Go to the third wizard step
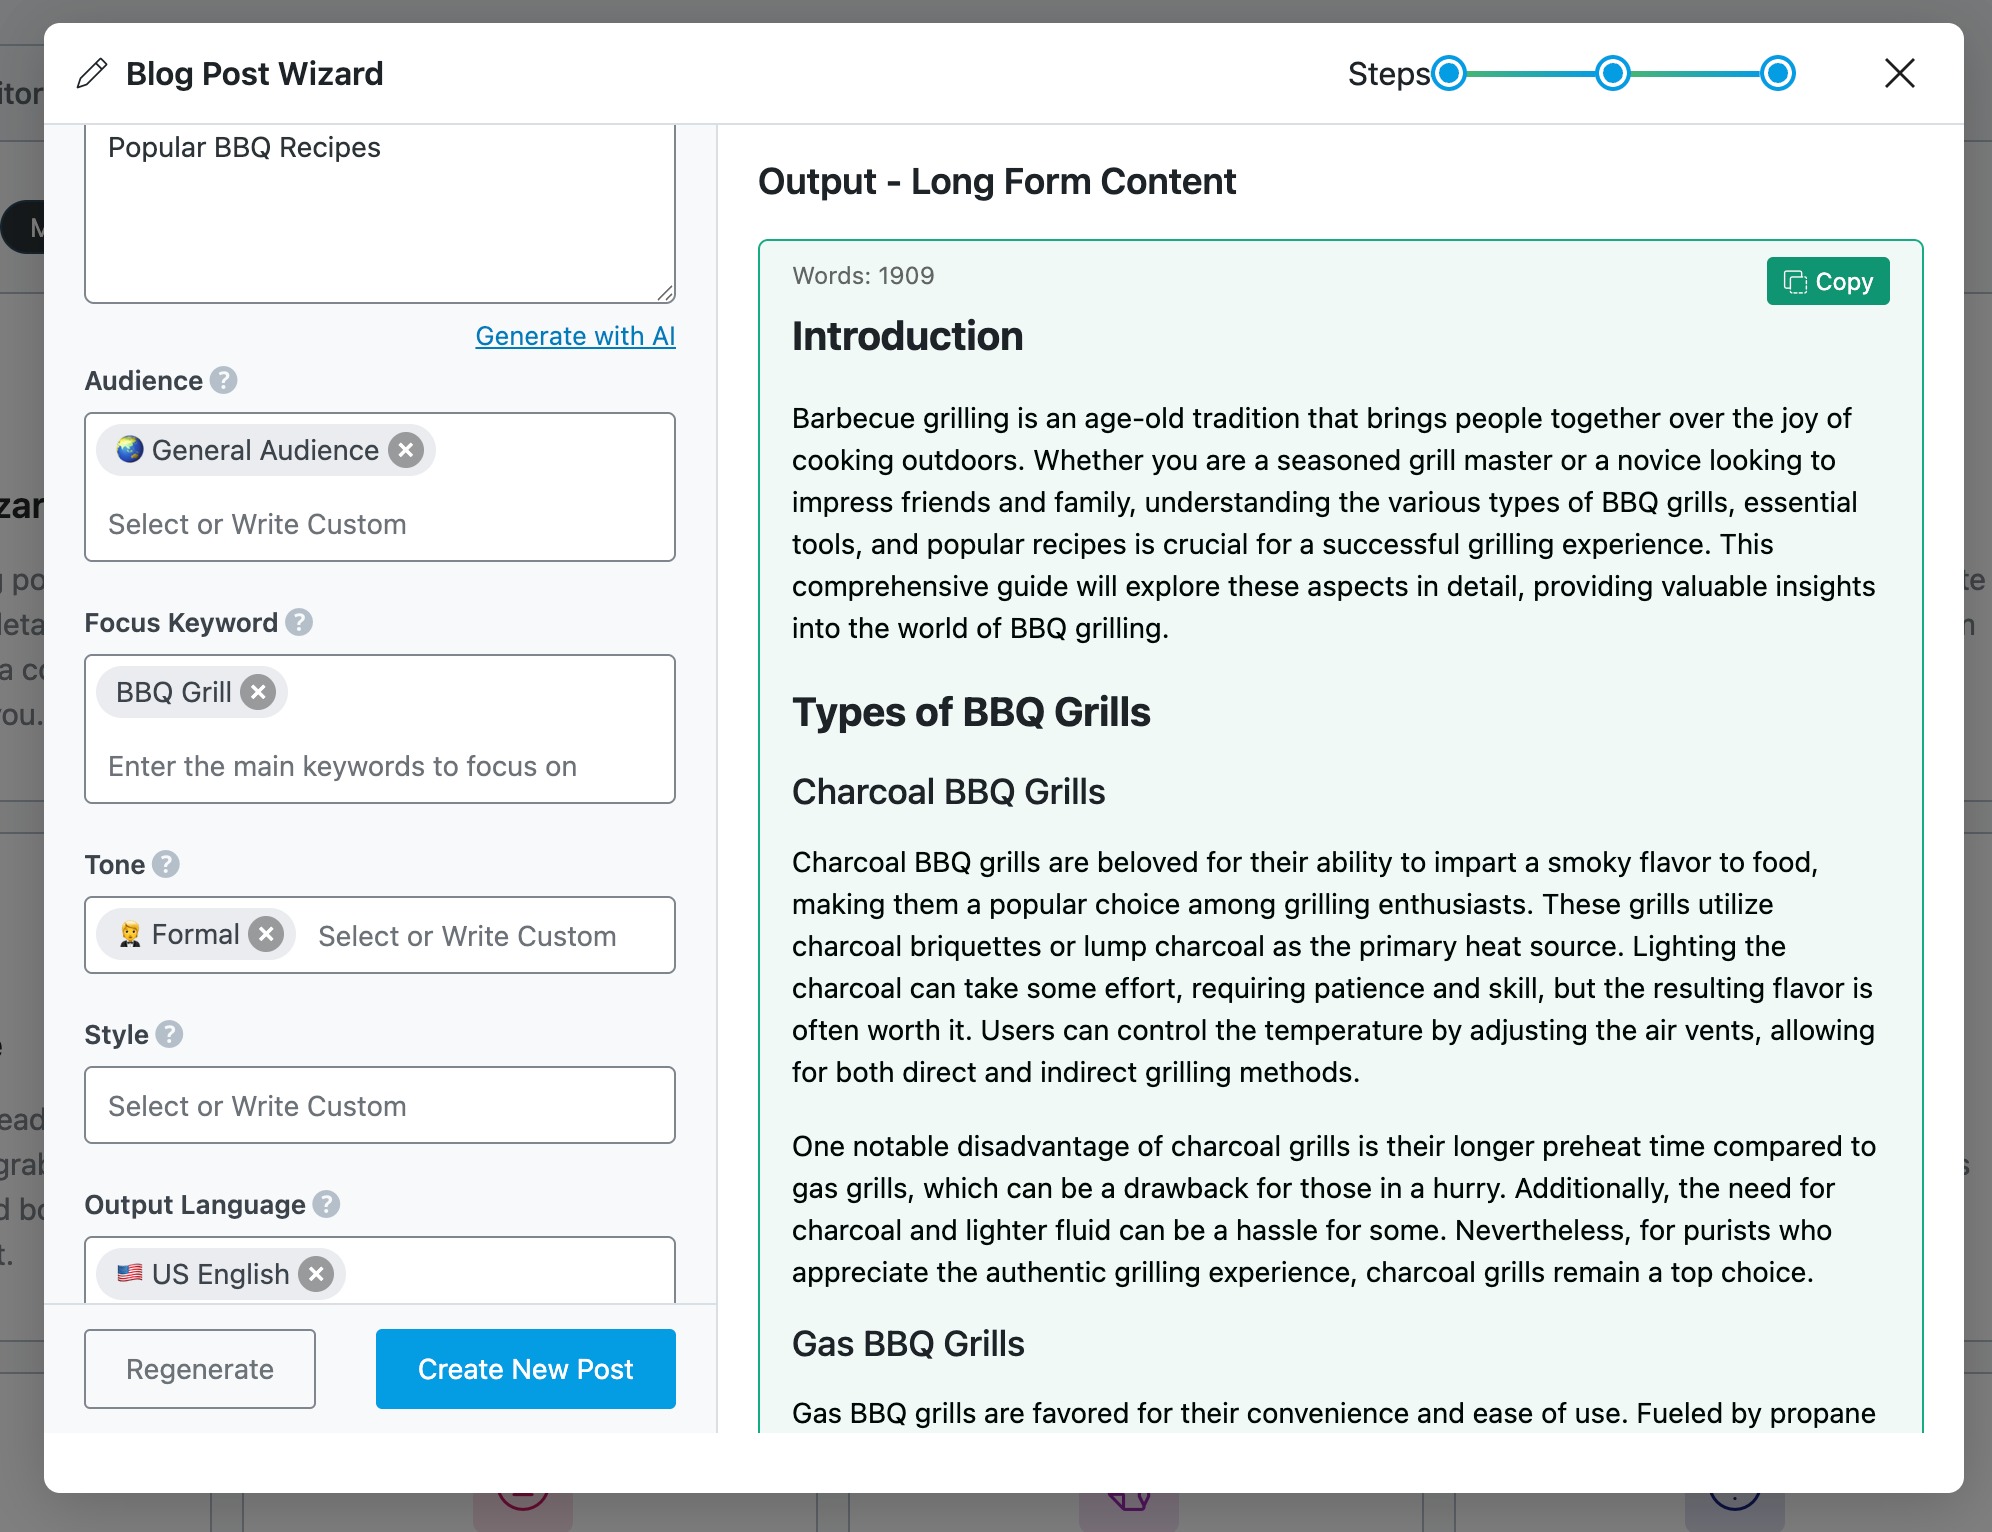This screenshot has height=1532, width=1992. [1777, 73]
